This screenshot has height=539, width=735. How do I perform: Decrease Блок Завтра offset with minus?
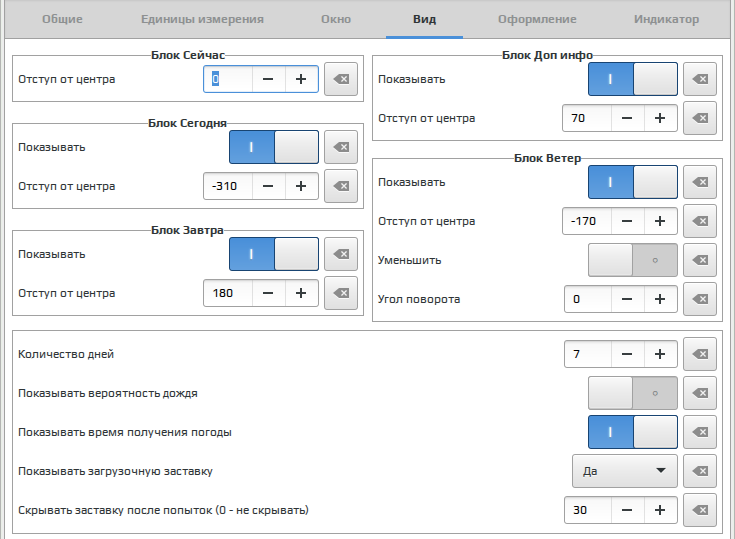pos(268,293)
